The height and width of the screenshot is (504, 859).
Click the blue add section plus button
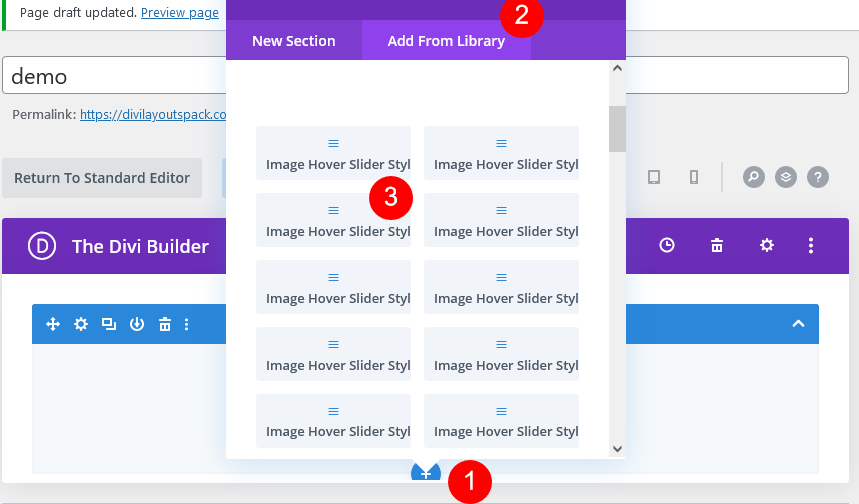click(x=426, y=472)
